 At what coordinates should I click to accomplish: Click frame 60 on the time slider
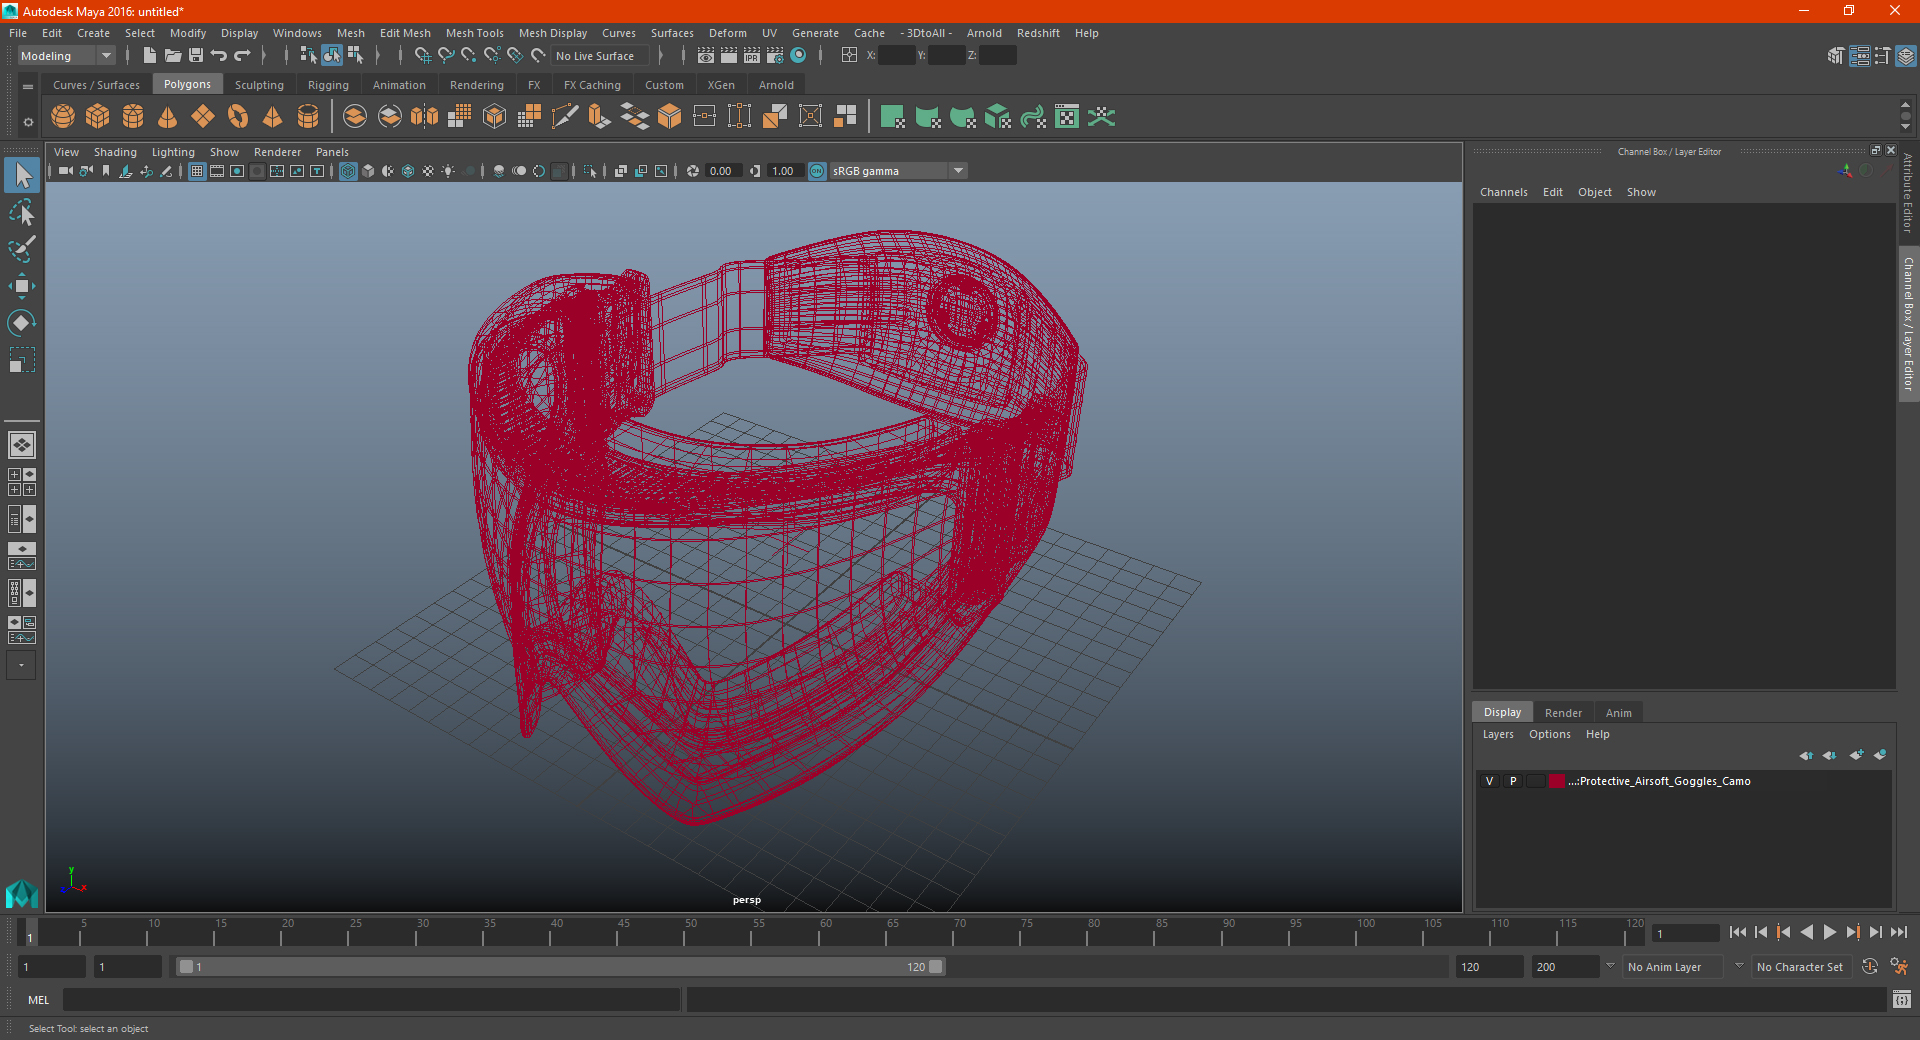click(x=819, y=934)
